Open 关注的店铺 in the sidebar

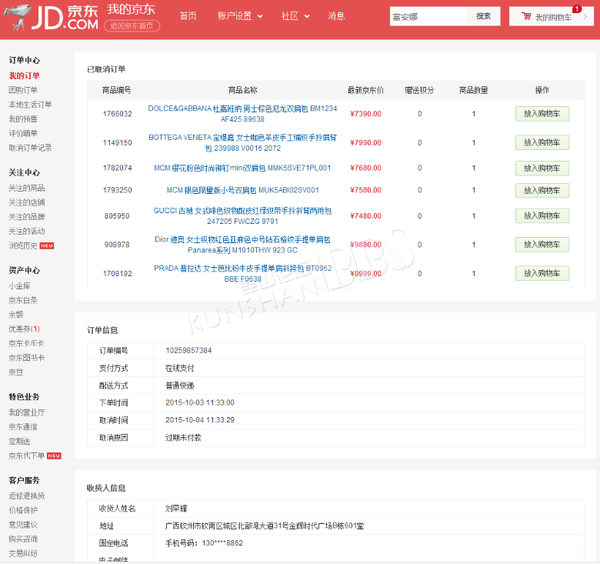pyautogui.click(x=27, y=202)
